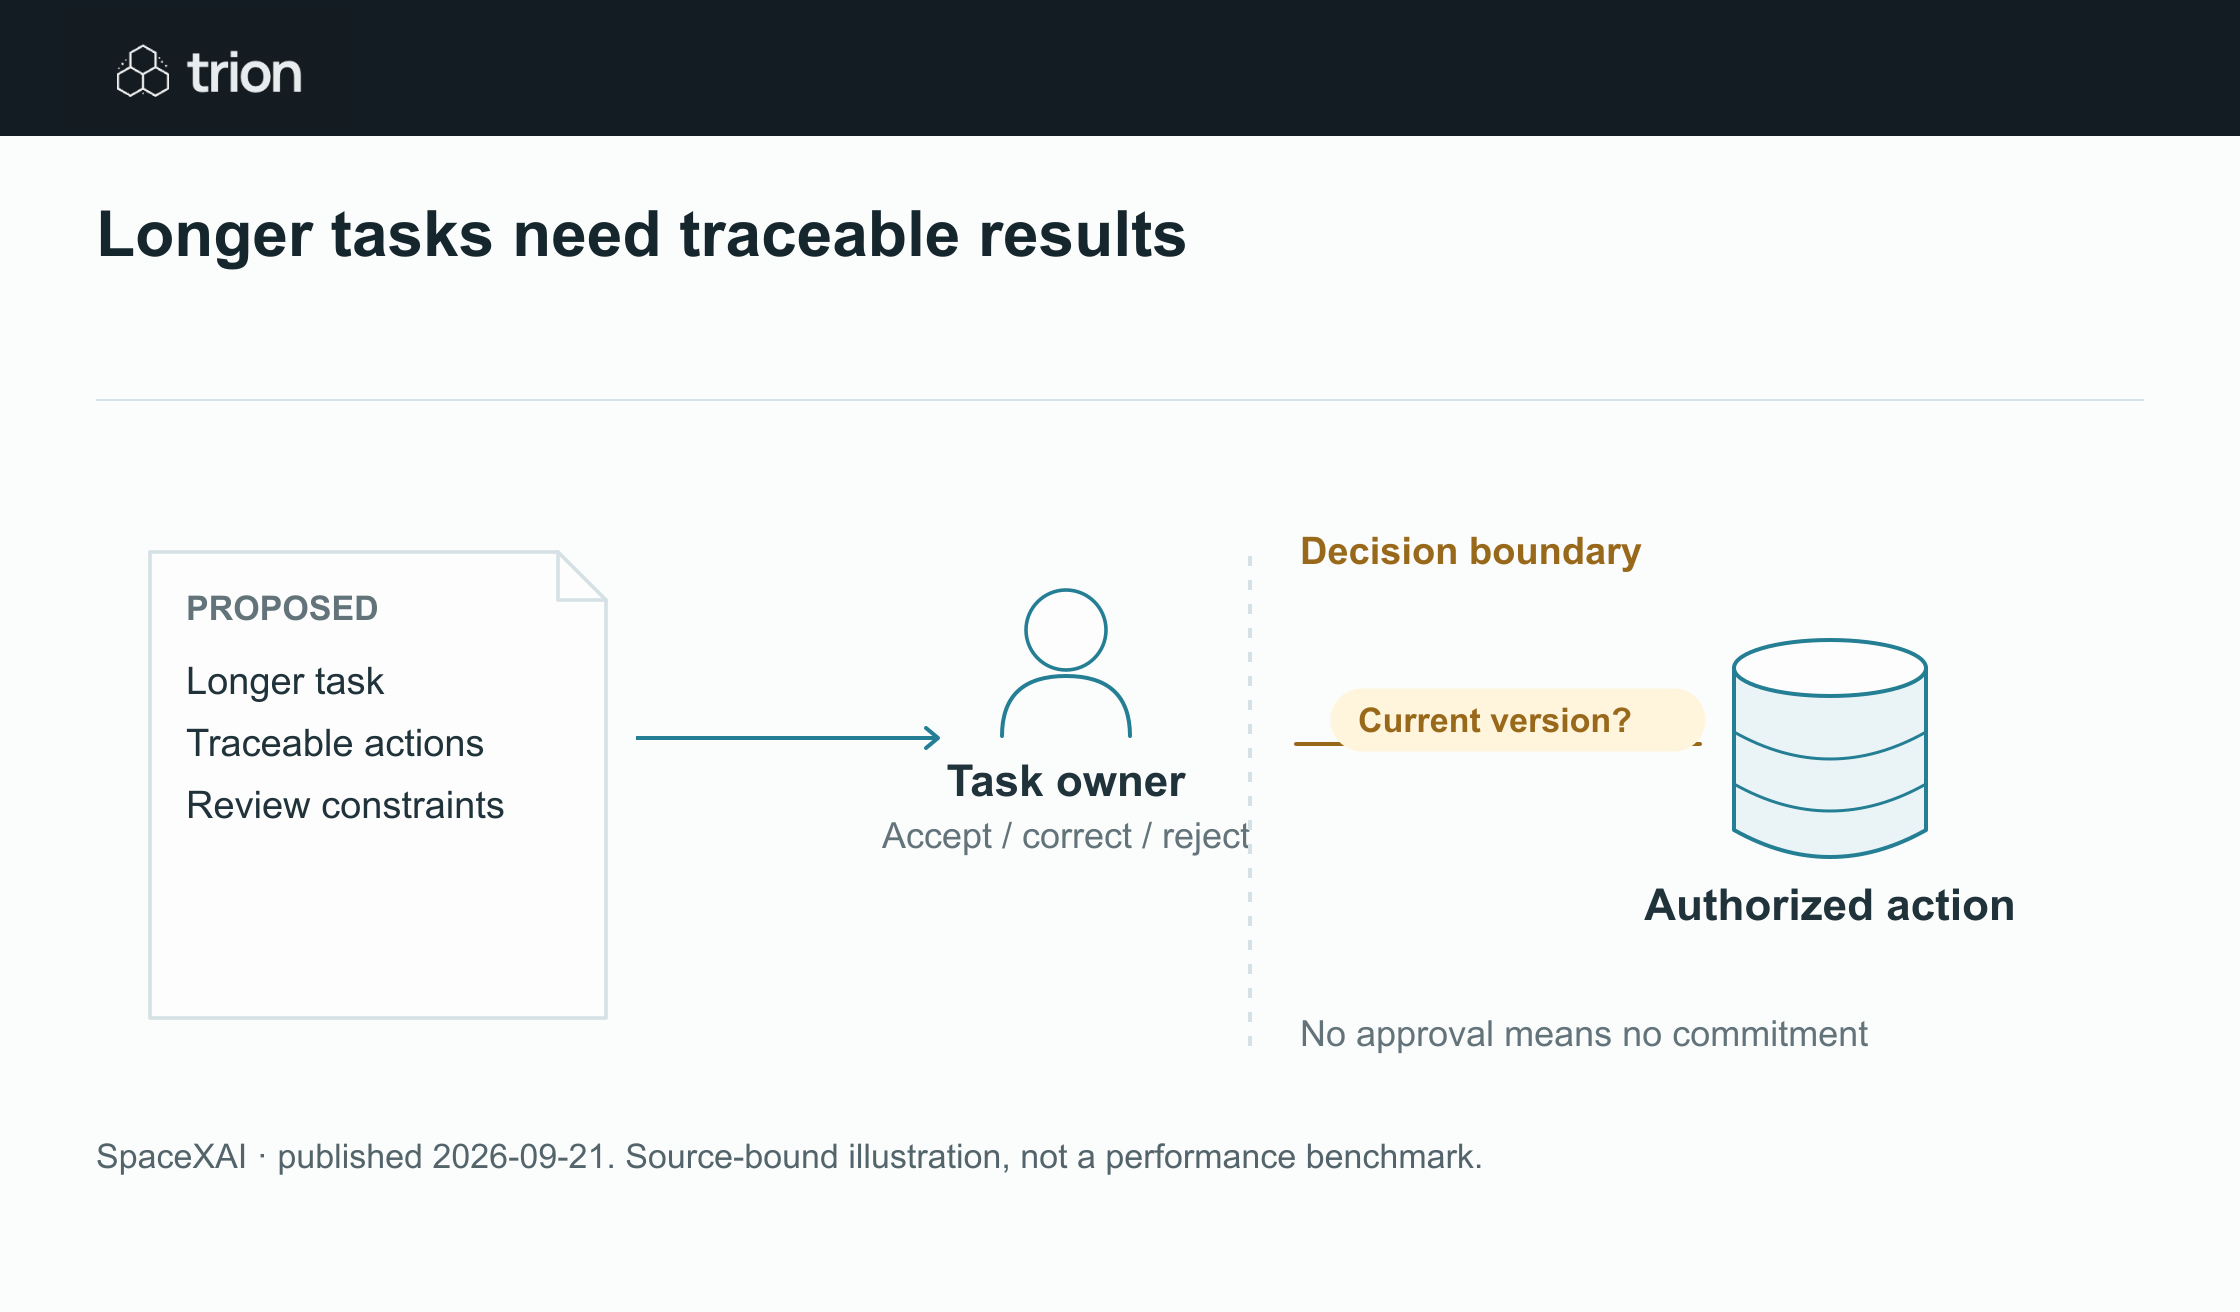2240x1312 pixels.
Task: Click the folded corner of the proposed document
Action: [582, 576]
